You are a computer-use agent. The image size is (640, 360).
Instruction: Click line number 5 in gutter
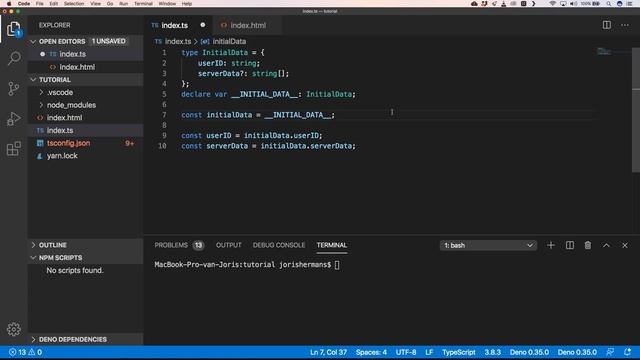click(x=164, y=94)
